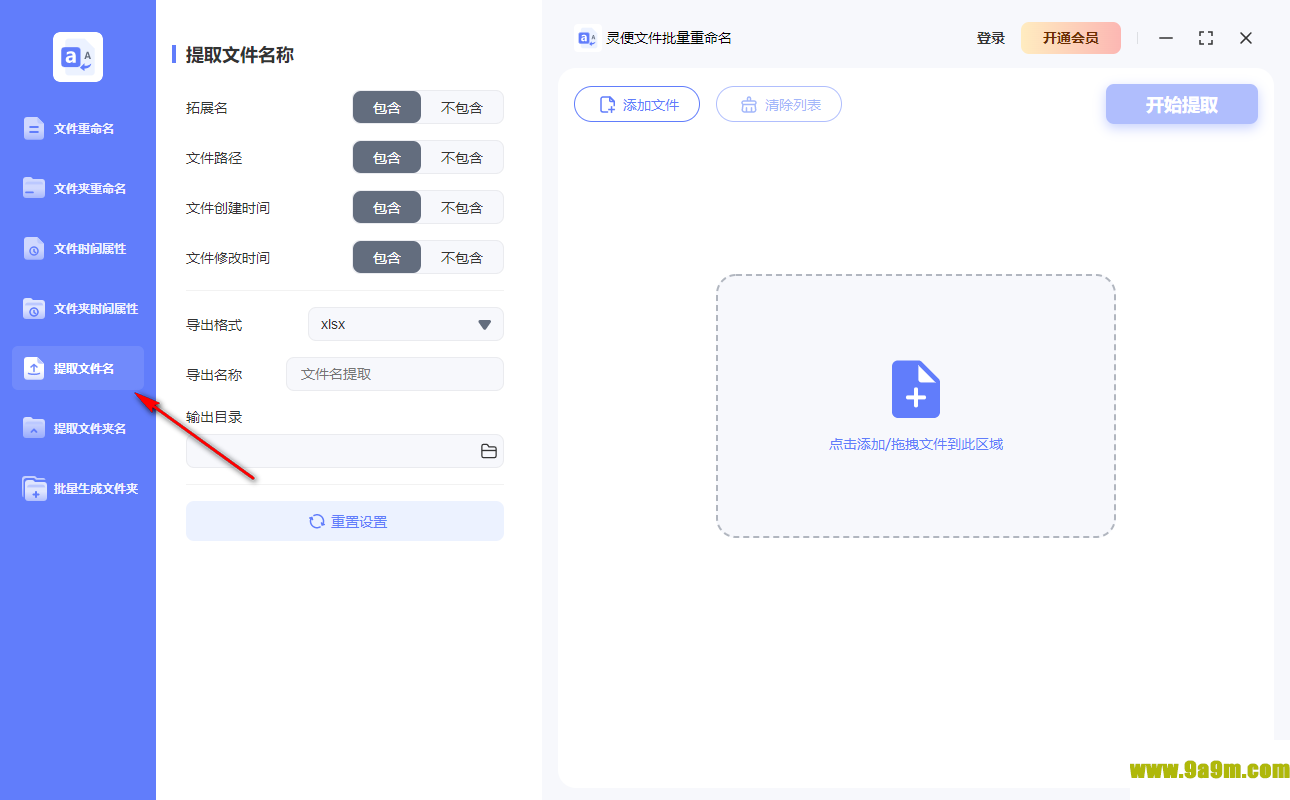
Task: Select 提取文件名 sidebar item
Action: click(x=78, y=368)
